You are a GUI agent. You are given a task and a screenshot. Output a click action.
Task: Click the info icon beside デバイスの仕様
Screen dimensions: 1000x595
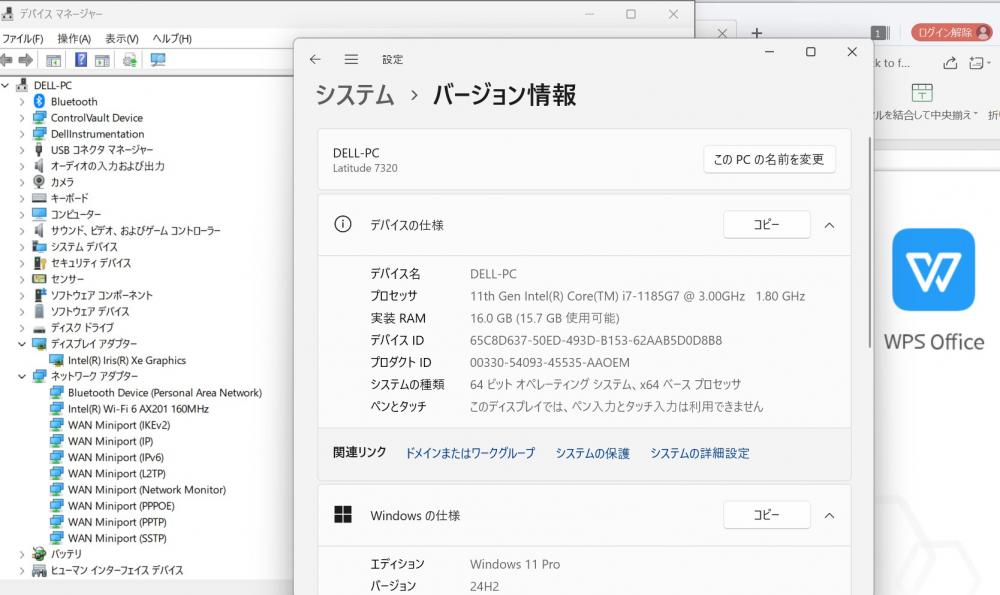(343, 224)
